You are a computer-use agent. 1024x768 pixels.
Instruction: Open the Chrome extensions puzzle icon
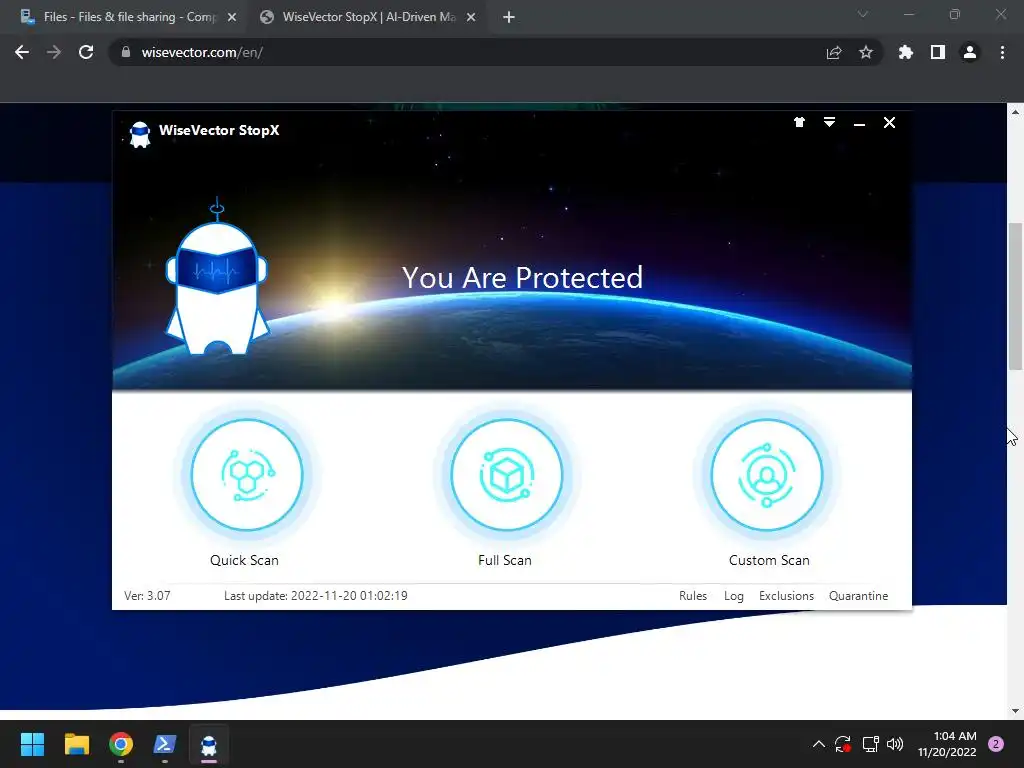click(x=905, y=52)
